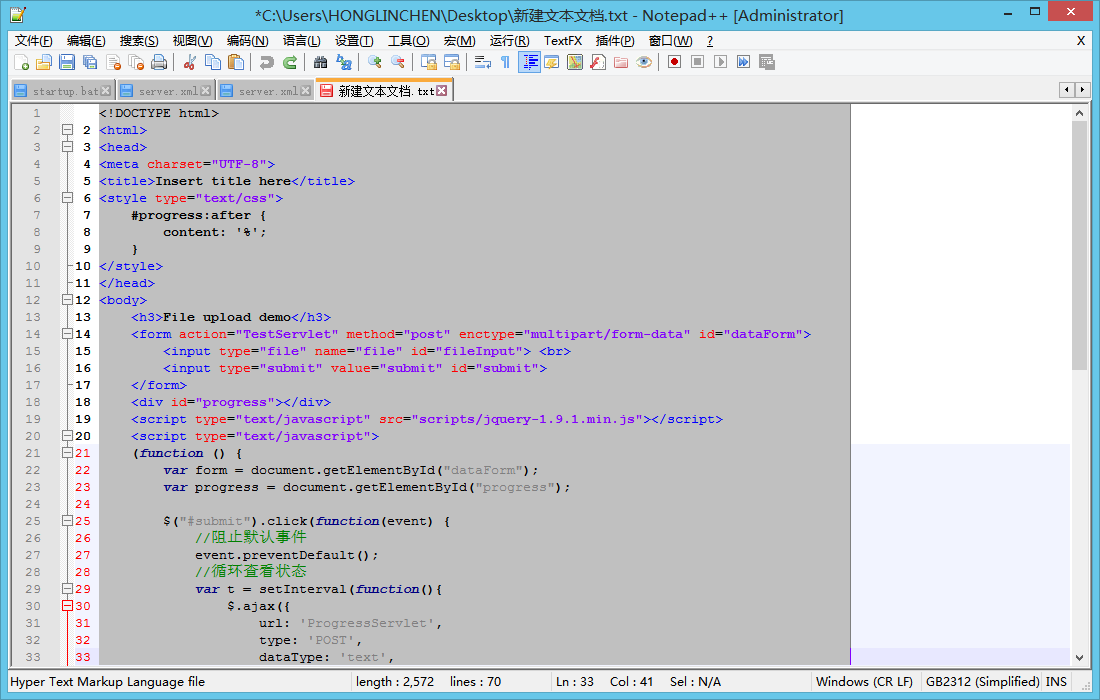Print the document with printer icon

pos(159,62)
